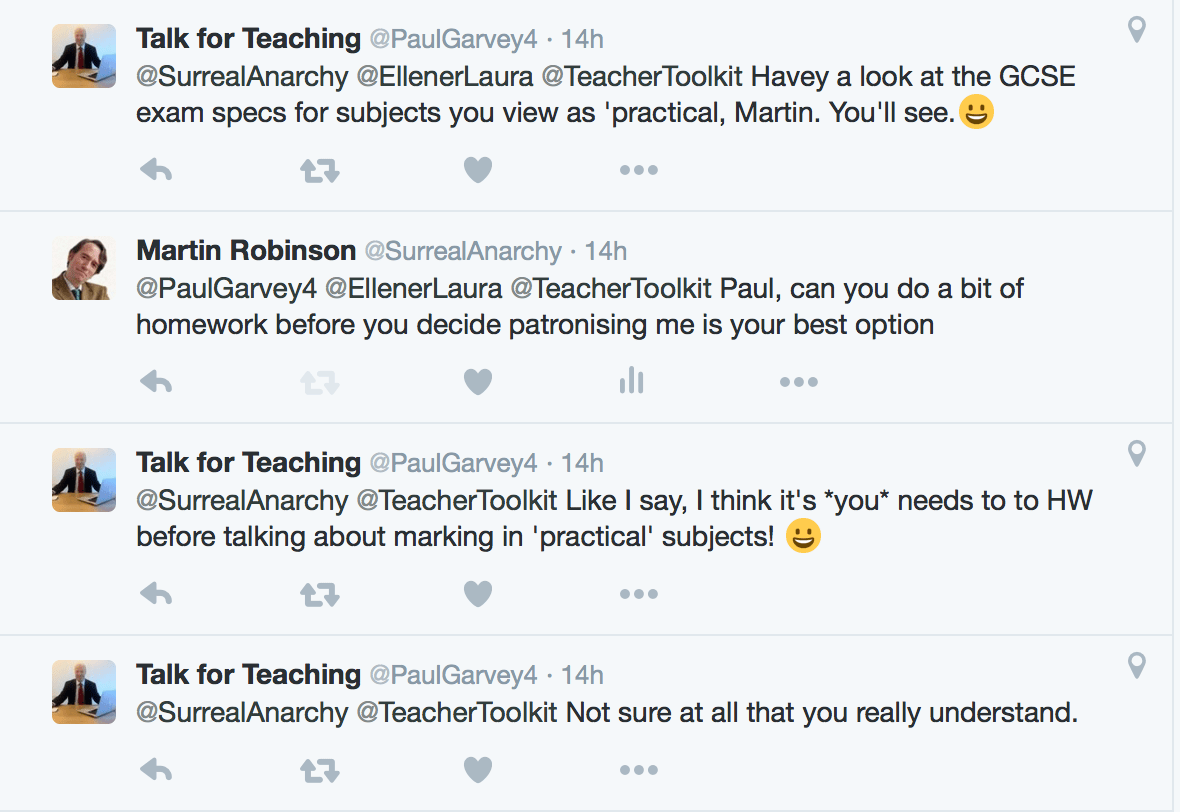1180x812 pixels.
Task: Click the location pin on the top tweet
Action: point(1136,30)
